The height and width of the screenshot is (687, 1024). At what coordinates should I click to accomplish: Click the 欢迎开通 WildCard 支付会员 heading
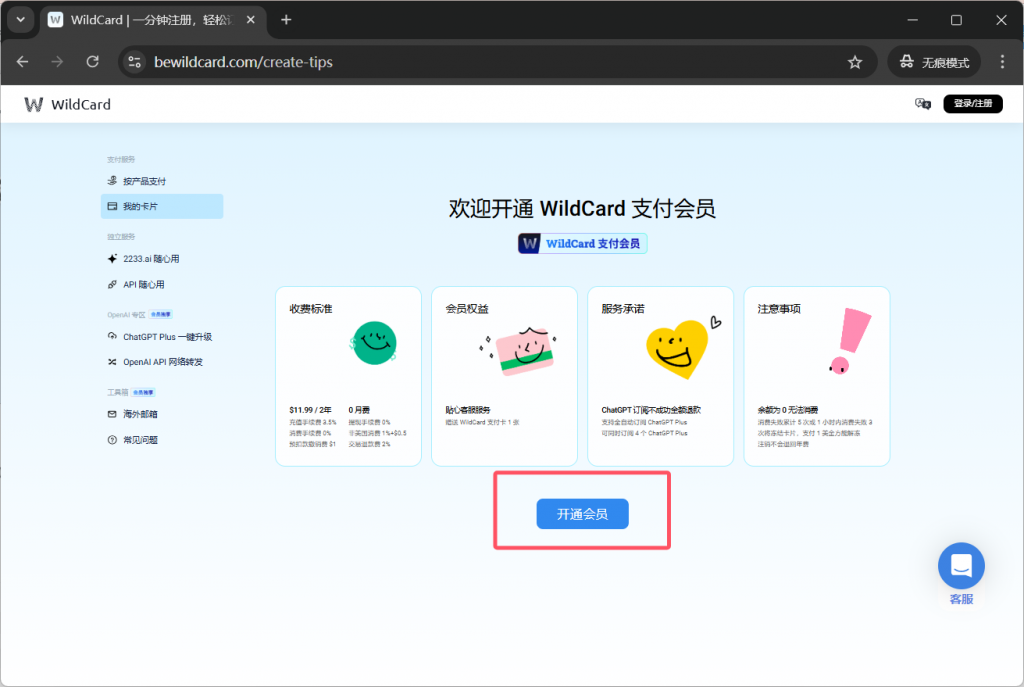582,208
